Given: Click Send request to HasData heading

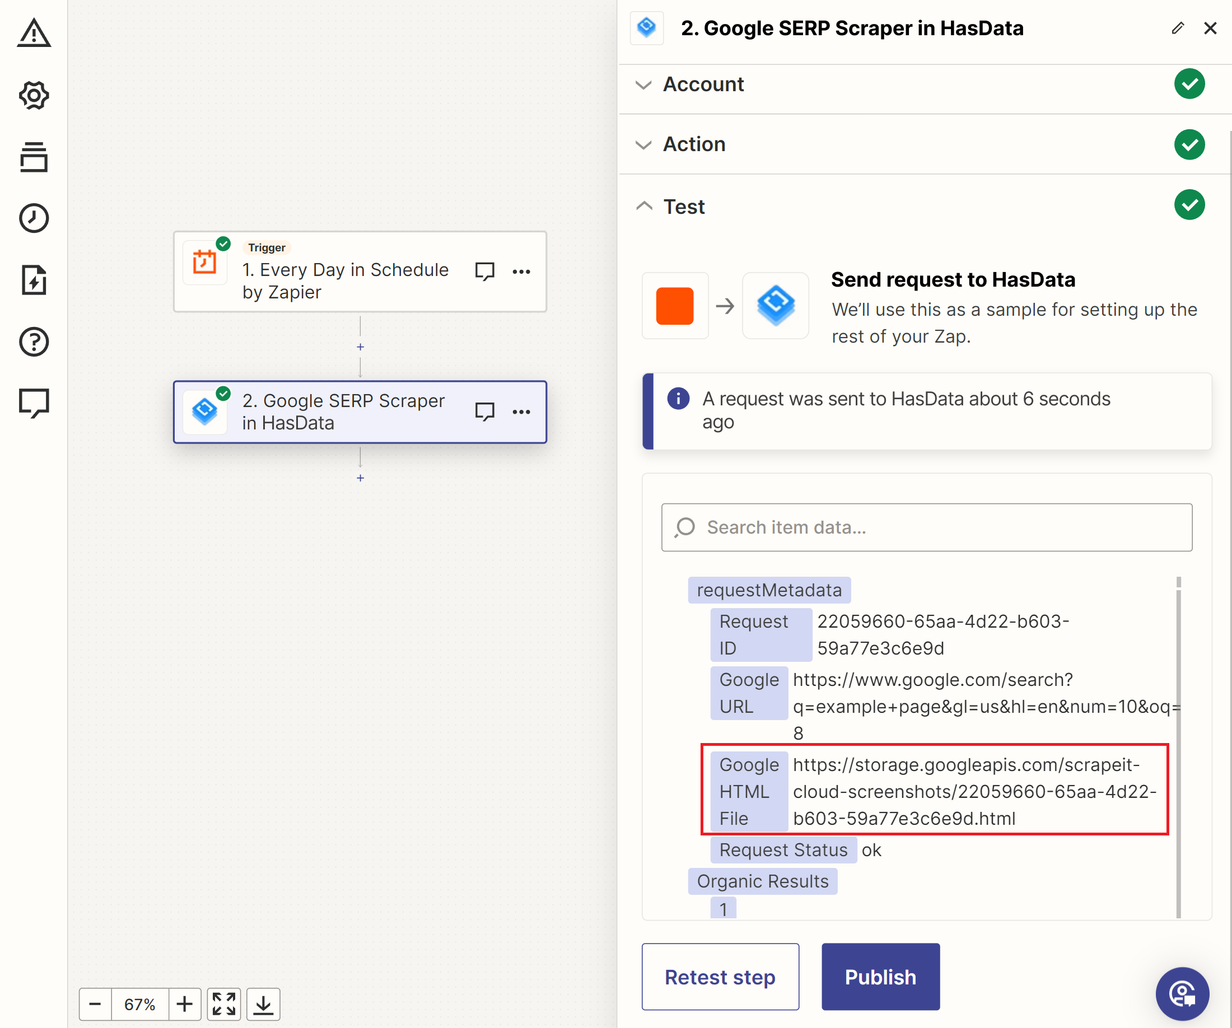Looking at the screenshot, I should (x=953, y=280).
